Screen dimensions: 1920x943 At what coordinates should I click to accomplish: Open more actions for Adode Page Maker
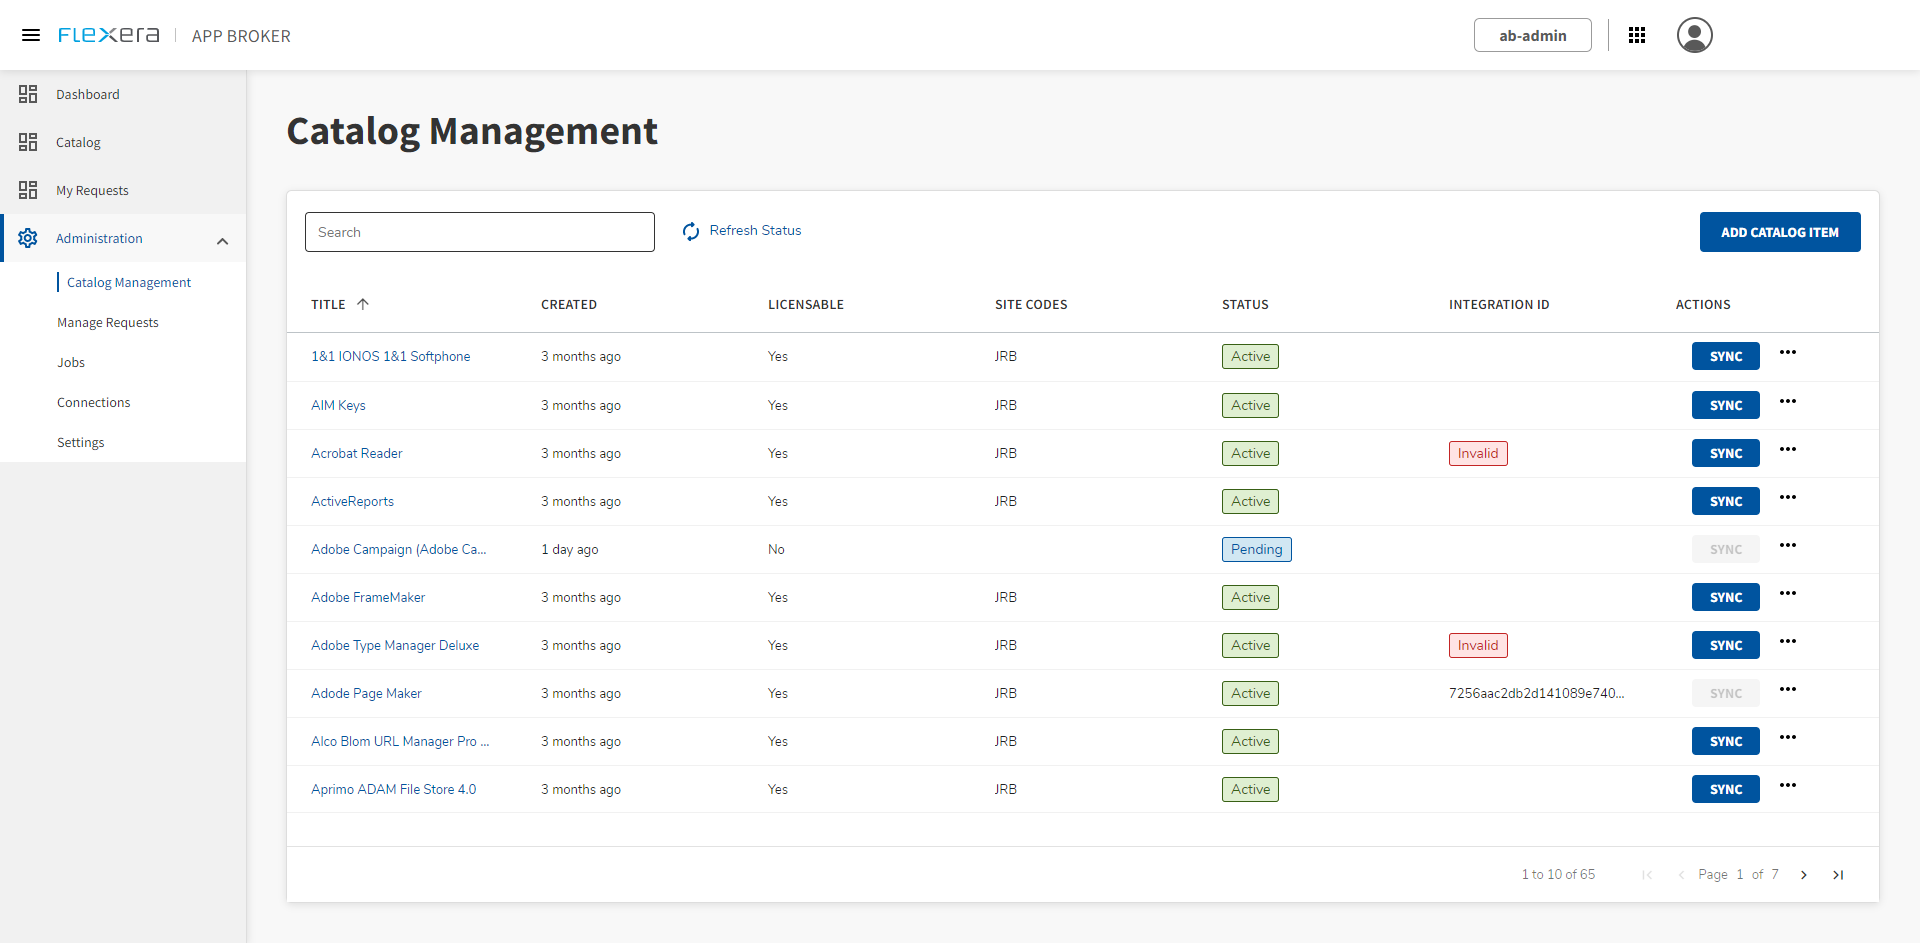coord(1788,689)
